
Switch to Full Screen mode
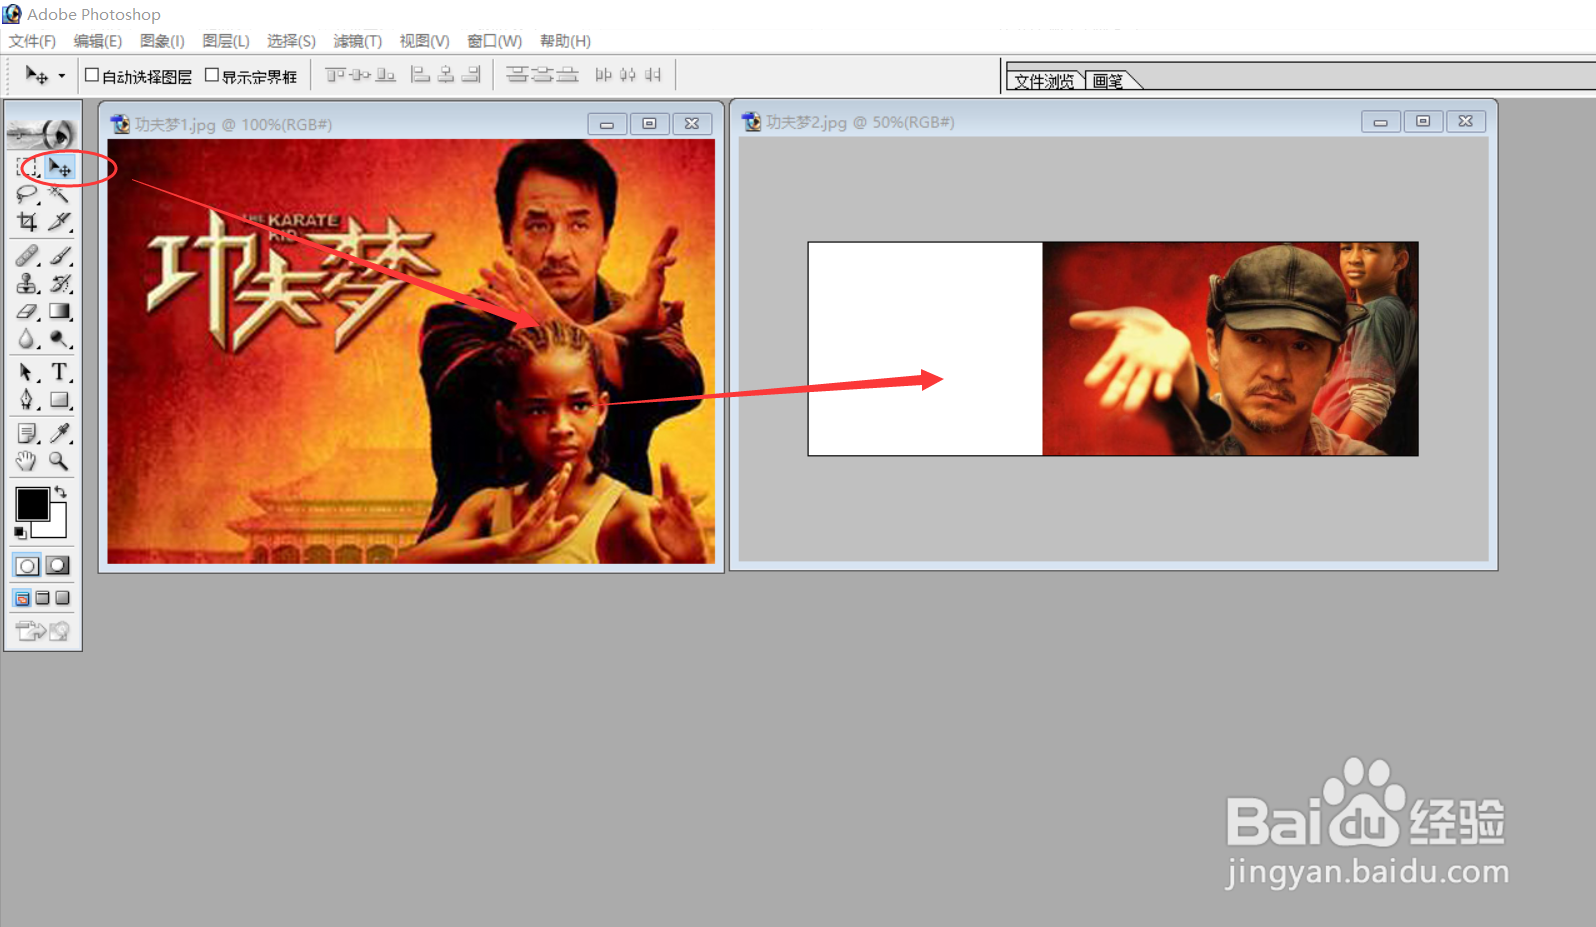point(62,598)
